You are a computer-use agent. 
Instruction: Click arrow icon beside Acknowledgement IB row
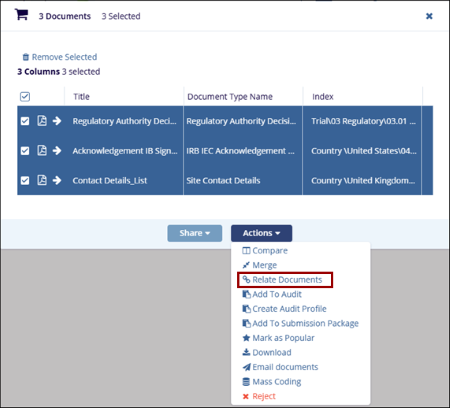point(57,150)
